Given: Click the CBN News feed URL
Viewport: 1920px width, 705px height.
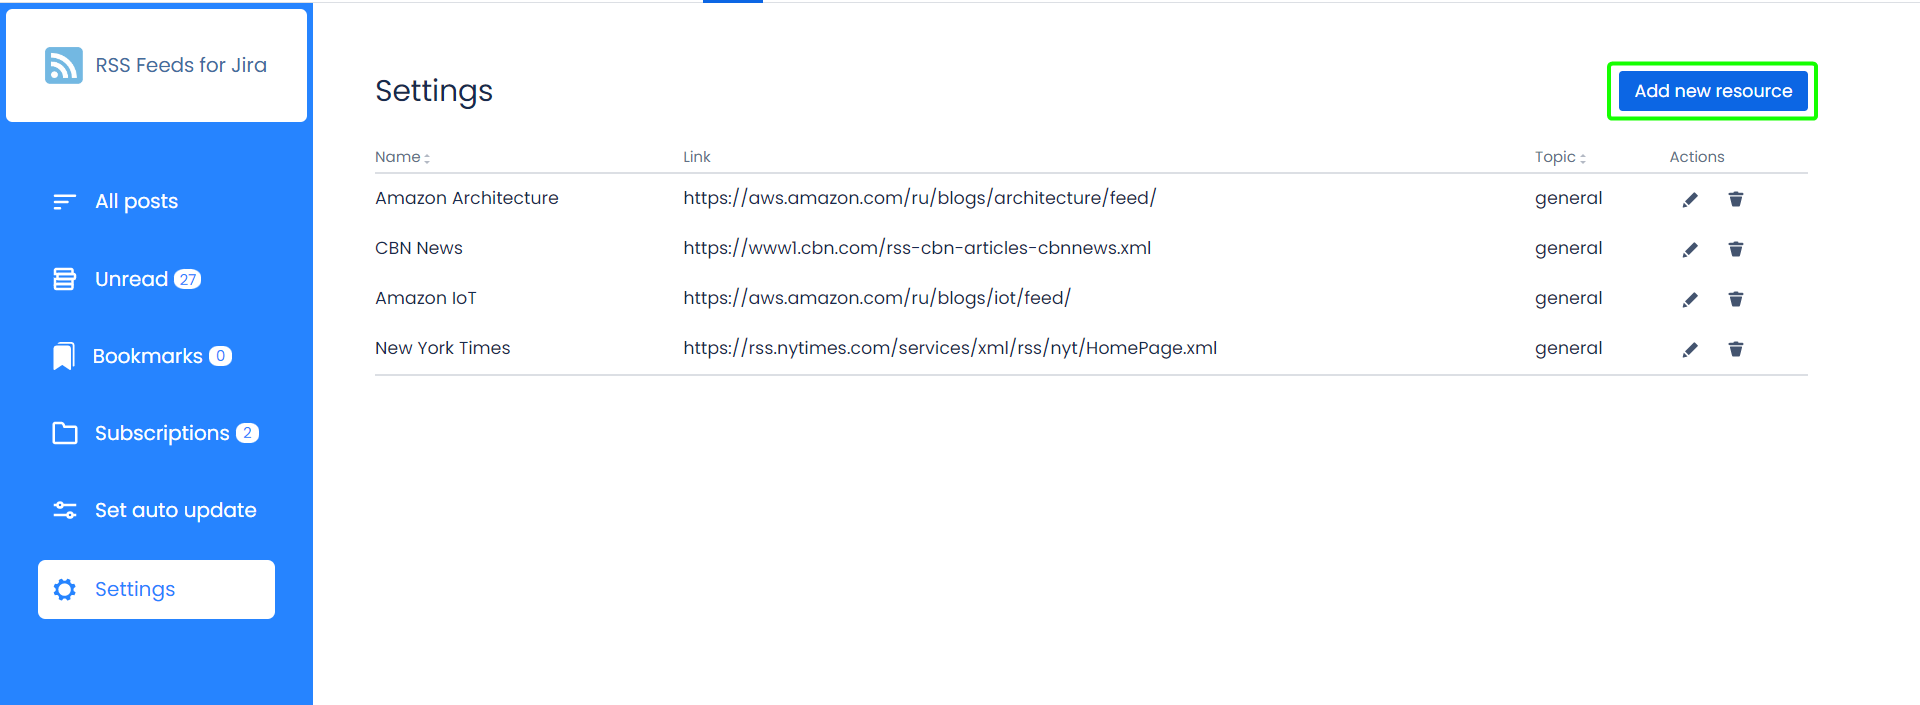Looking at the screenshot, I should (916, 248).
